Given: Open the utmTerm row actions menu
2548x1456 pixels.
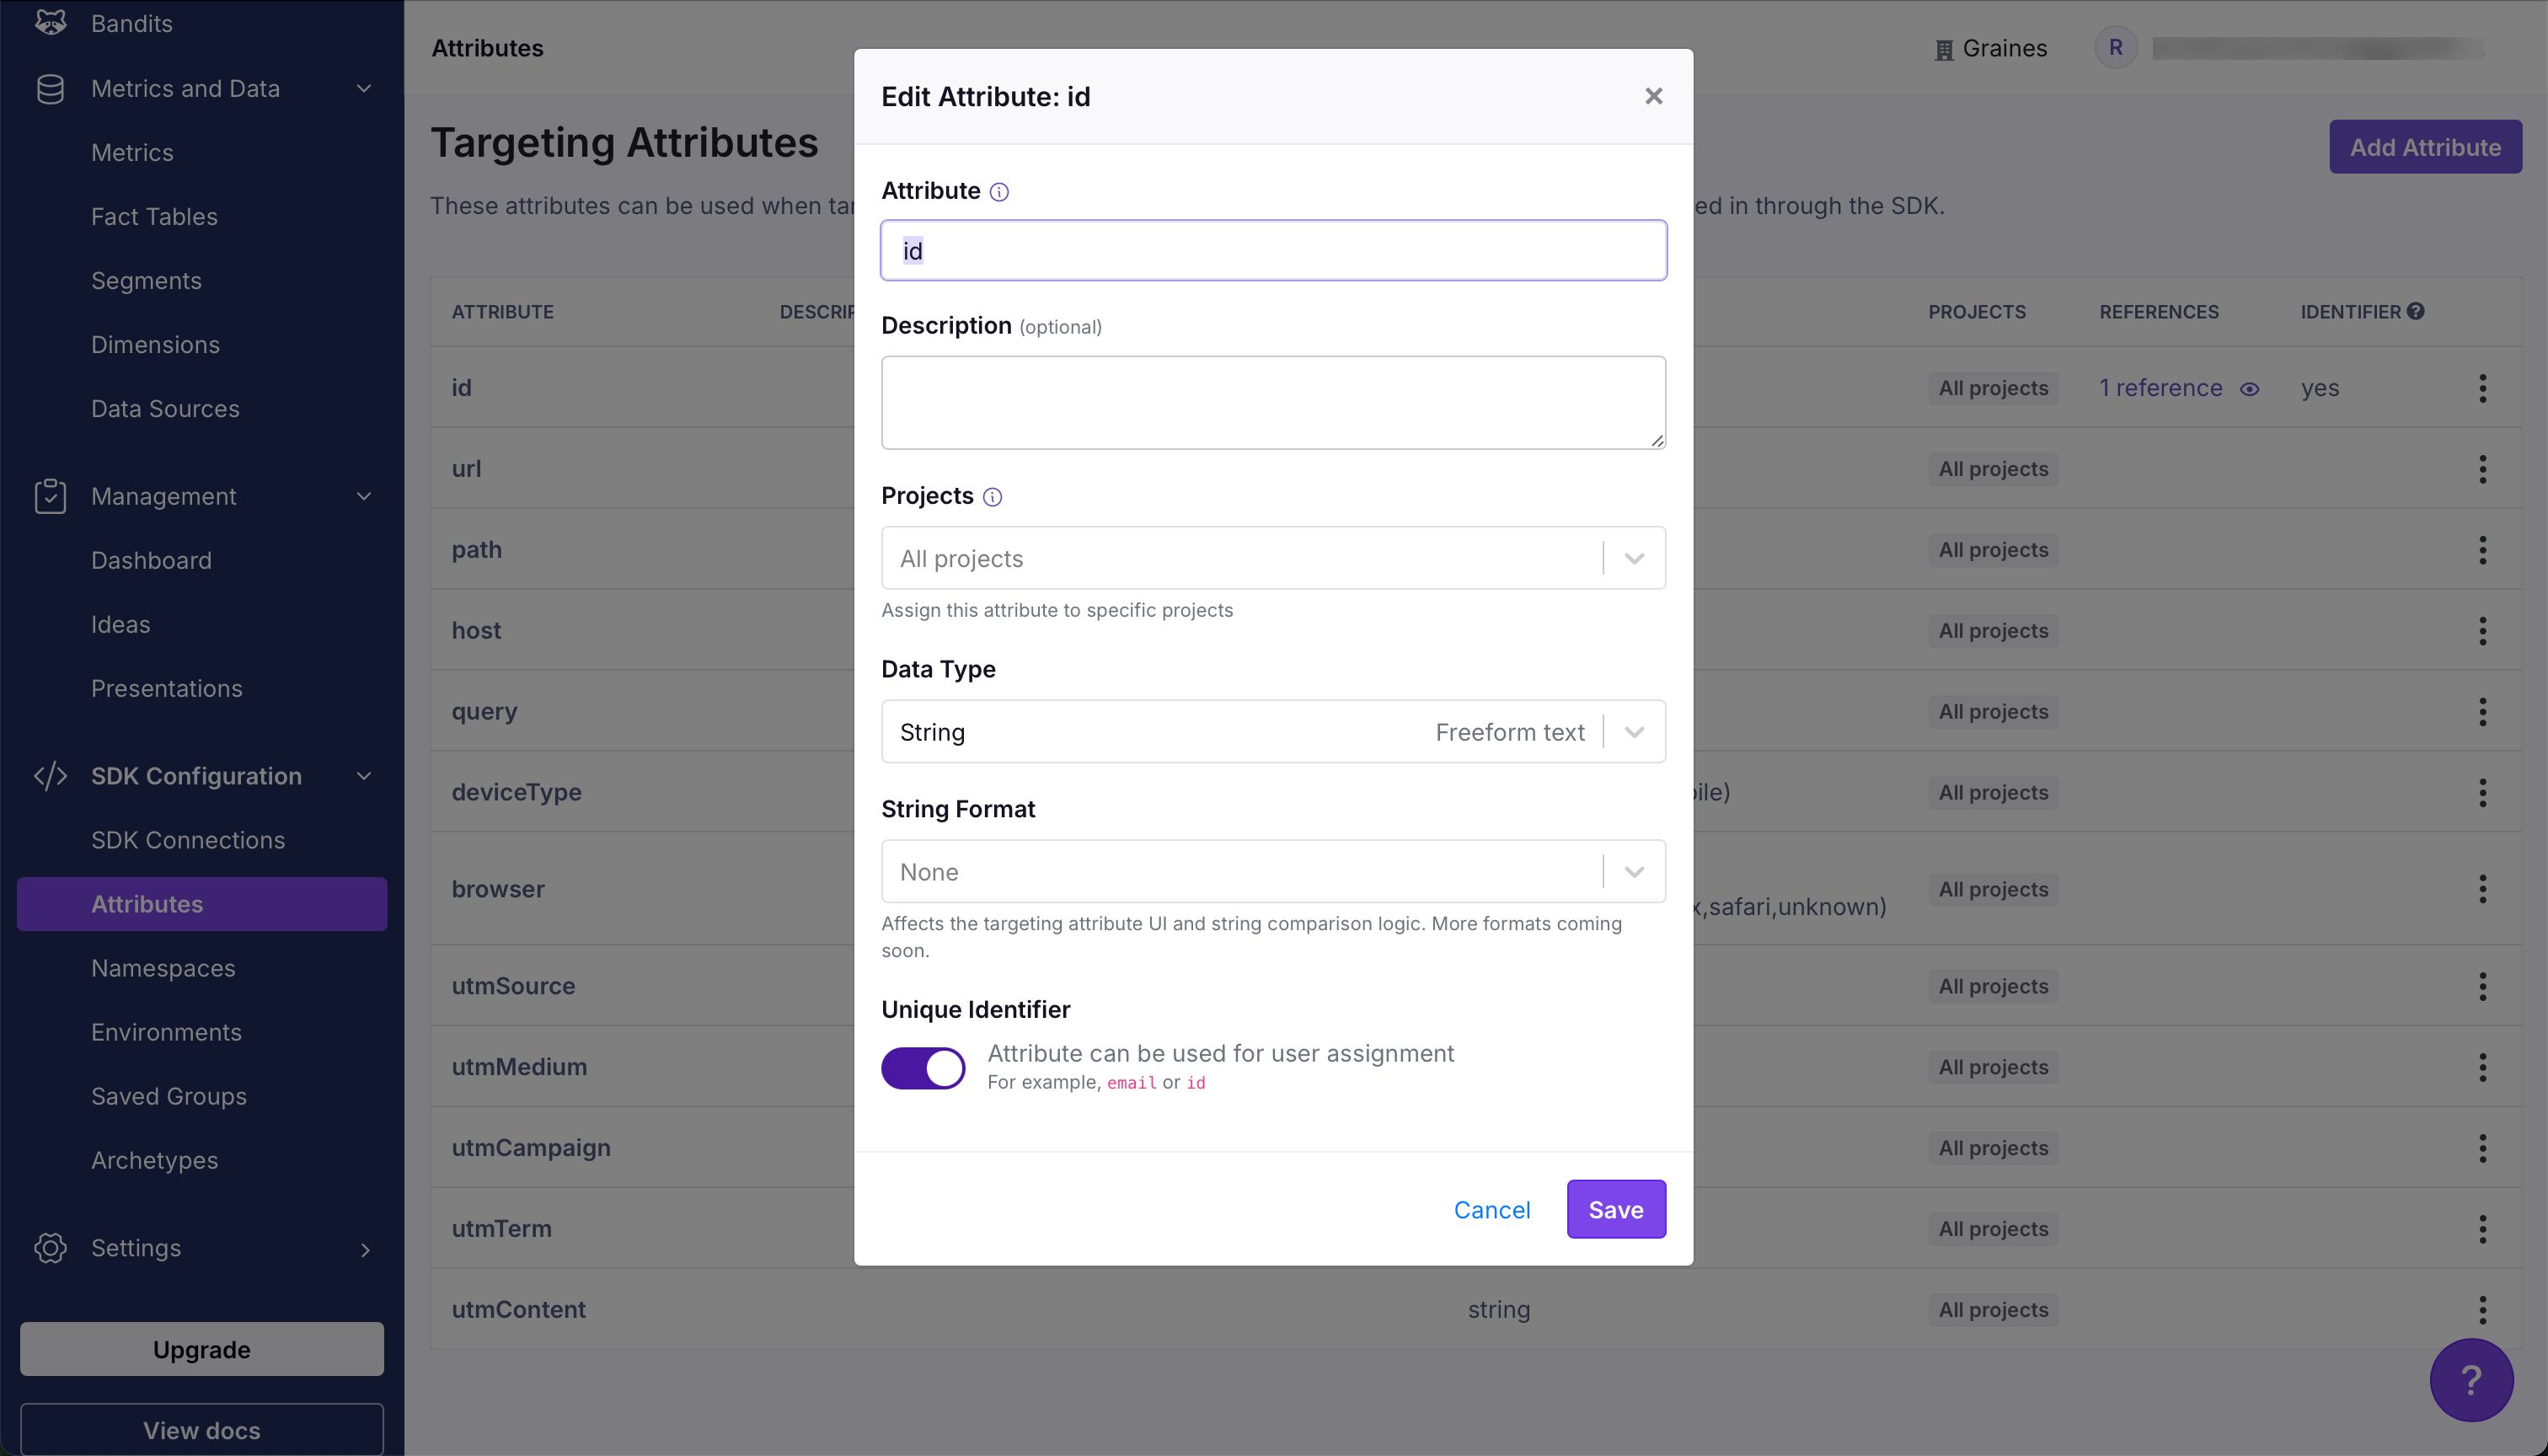Looking at the screenshot, I should (x=2482, y=1229).
